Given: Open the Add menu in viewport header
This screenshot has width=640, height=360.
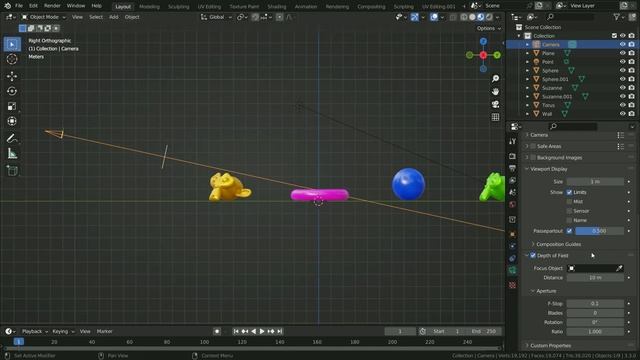Looking at the screenshot, I should 113,17.
